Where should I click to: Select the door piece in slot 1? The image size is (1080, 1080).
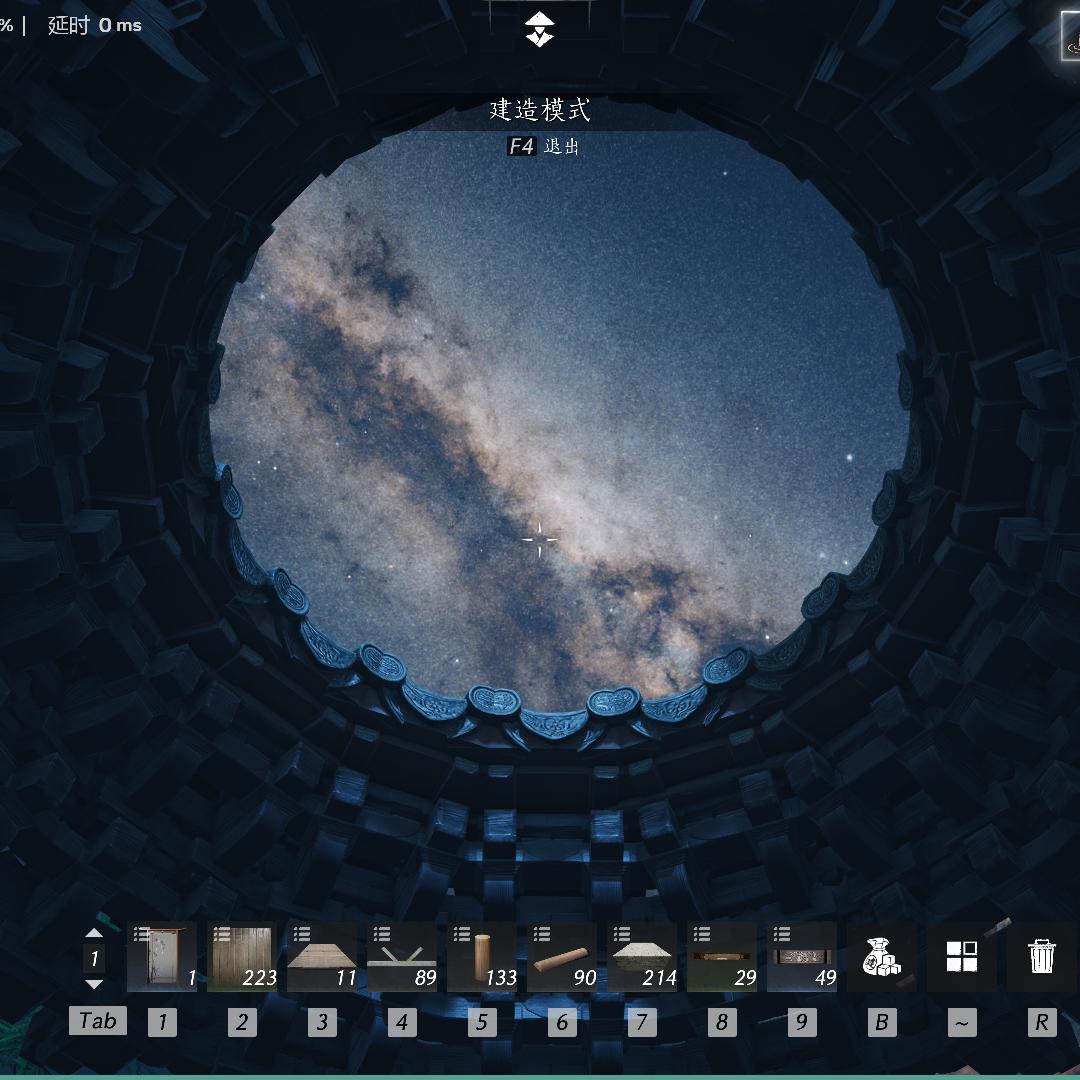tap(162, 957)
